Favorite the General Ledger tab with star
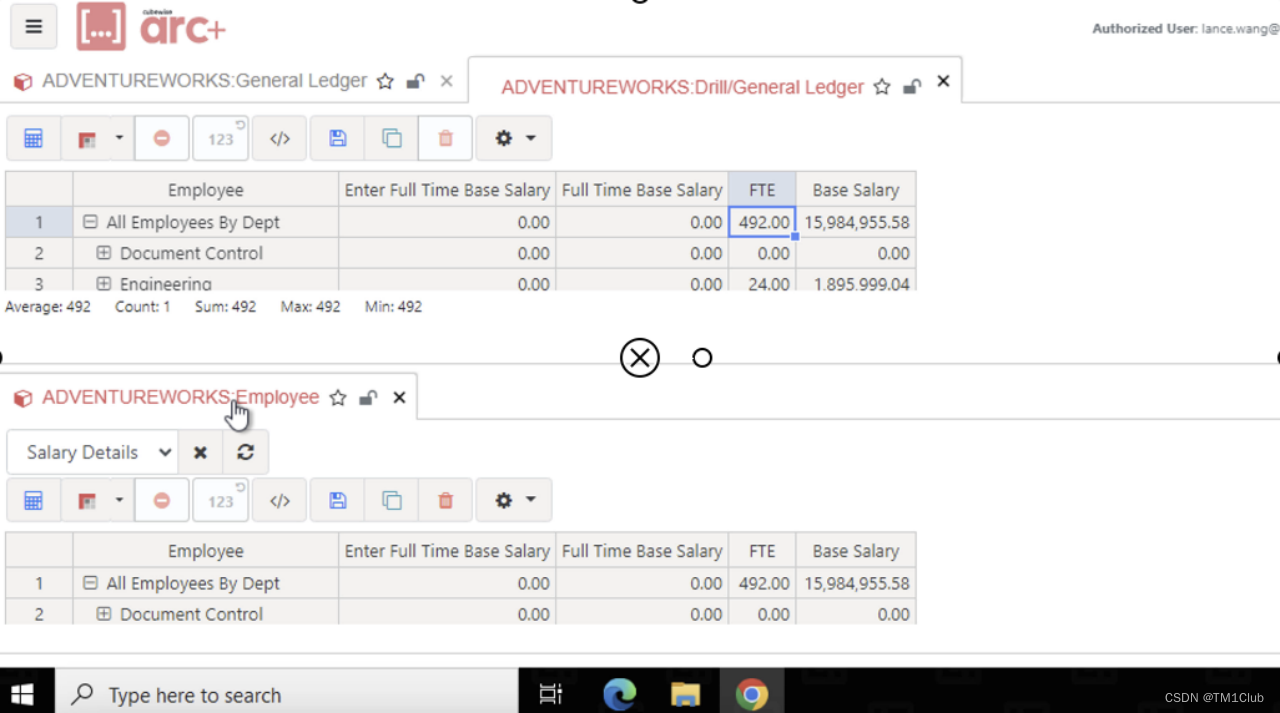1280x713 pixels. pos(385,82)
